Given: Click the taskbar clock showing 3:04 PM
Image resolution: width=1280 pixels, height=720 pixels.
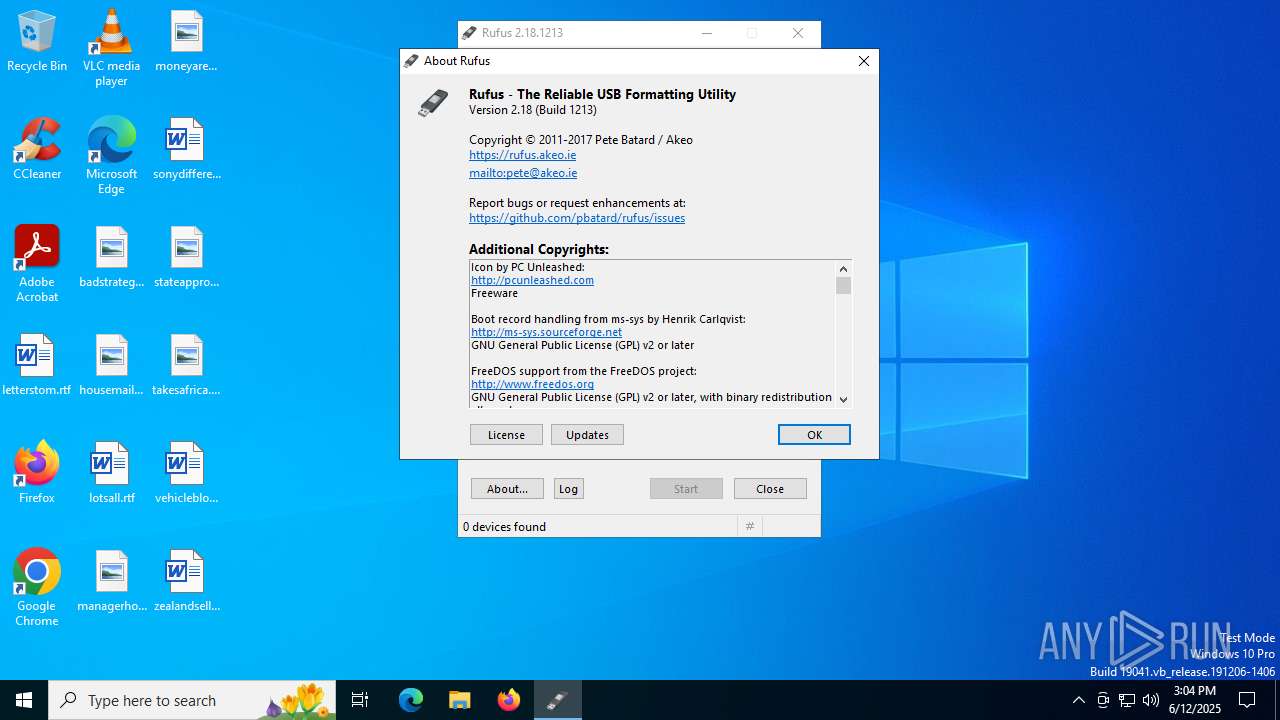Looking at the screenshot, I should [x=1194, y=700].
